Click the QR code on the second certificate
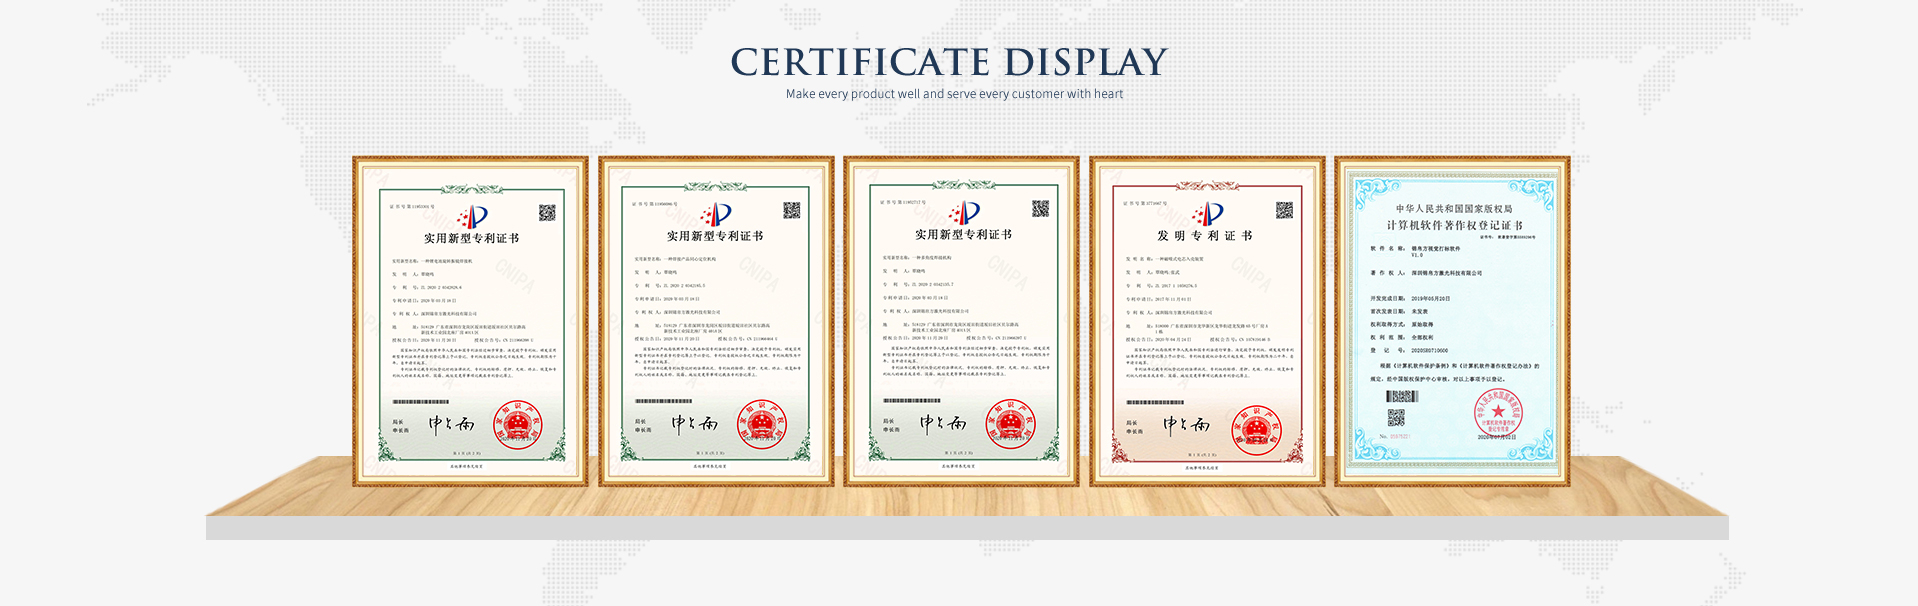This screenshot has width=1918, height=606. pos(791,210)
